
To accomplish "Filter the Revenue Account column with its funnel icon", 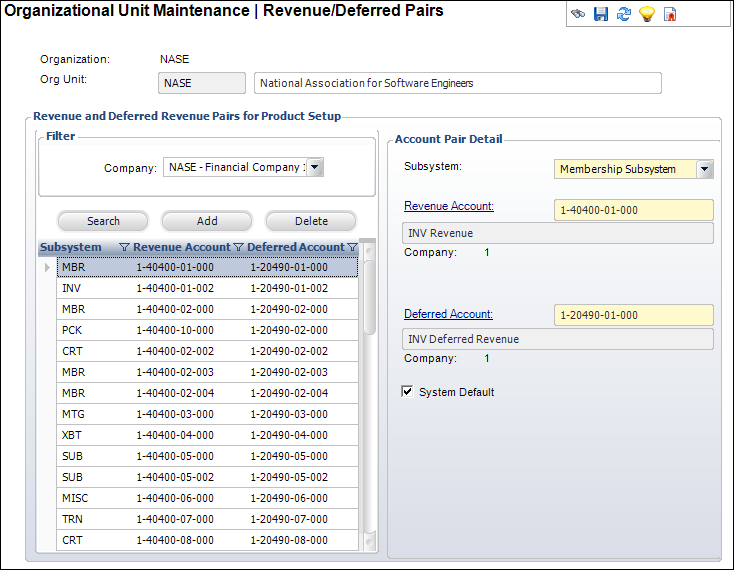I will point(238,247).
